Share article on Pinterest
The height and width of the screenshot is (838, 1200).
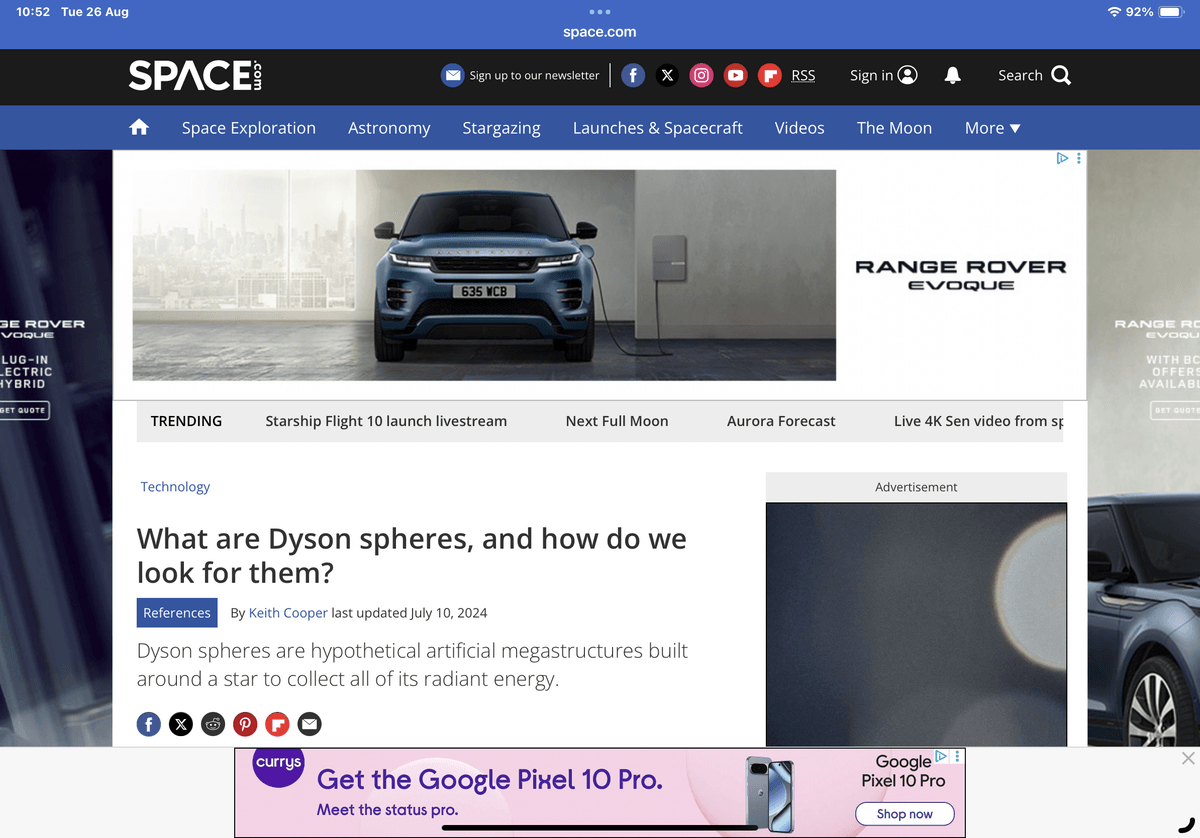pos(245,724)
